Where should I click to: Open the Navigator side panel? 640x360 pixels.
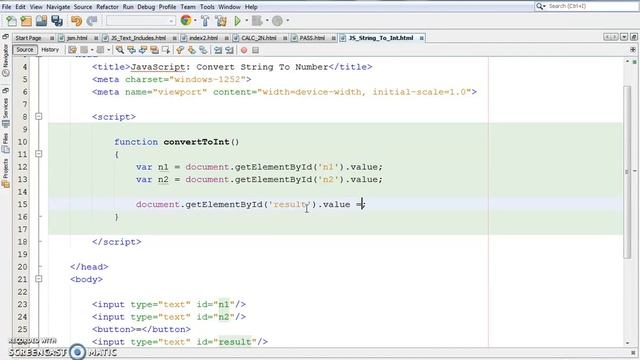click(5, 60)
